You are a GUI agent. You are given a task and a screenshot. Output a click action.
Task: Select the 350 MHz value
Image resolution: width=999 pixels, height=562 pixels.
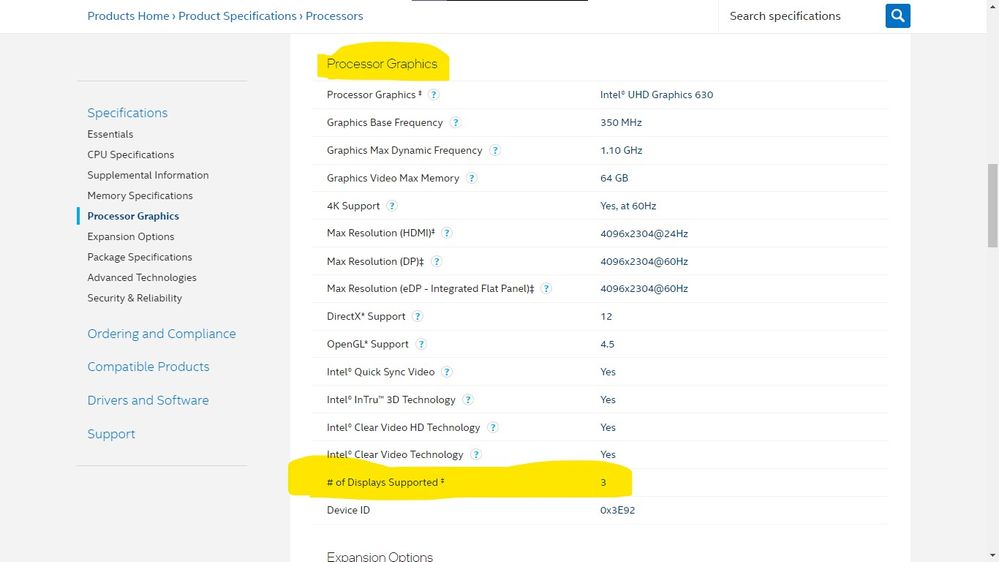(x=621, y=122)
